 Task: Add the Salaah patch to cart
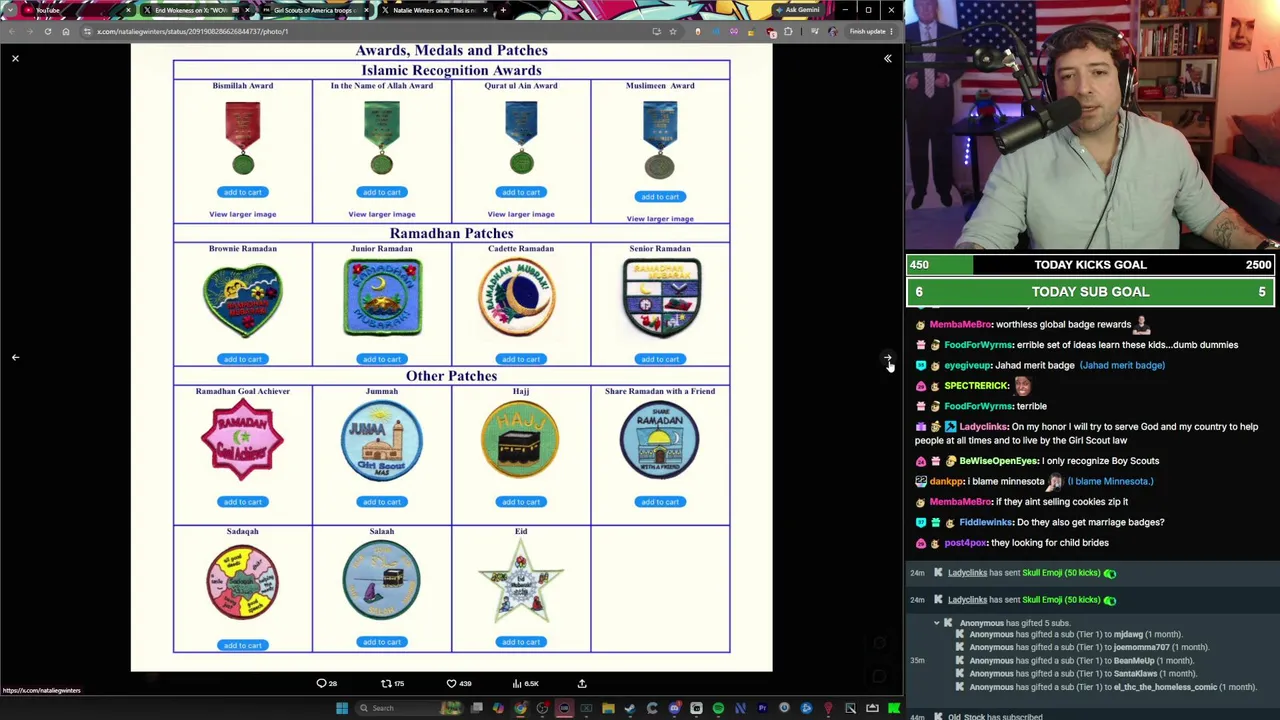381,642
